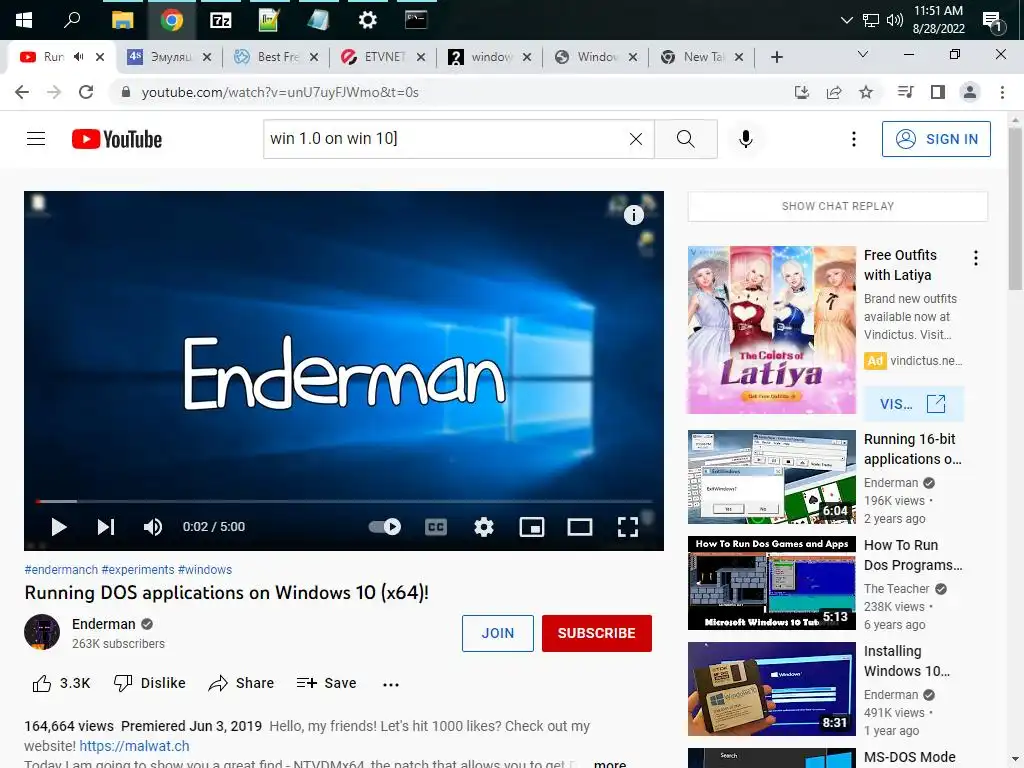Play the Enderman video
The image size is (1024, 768).
tap(59, 527)
